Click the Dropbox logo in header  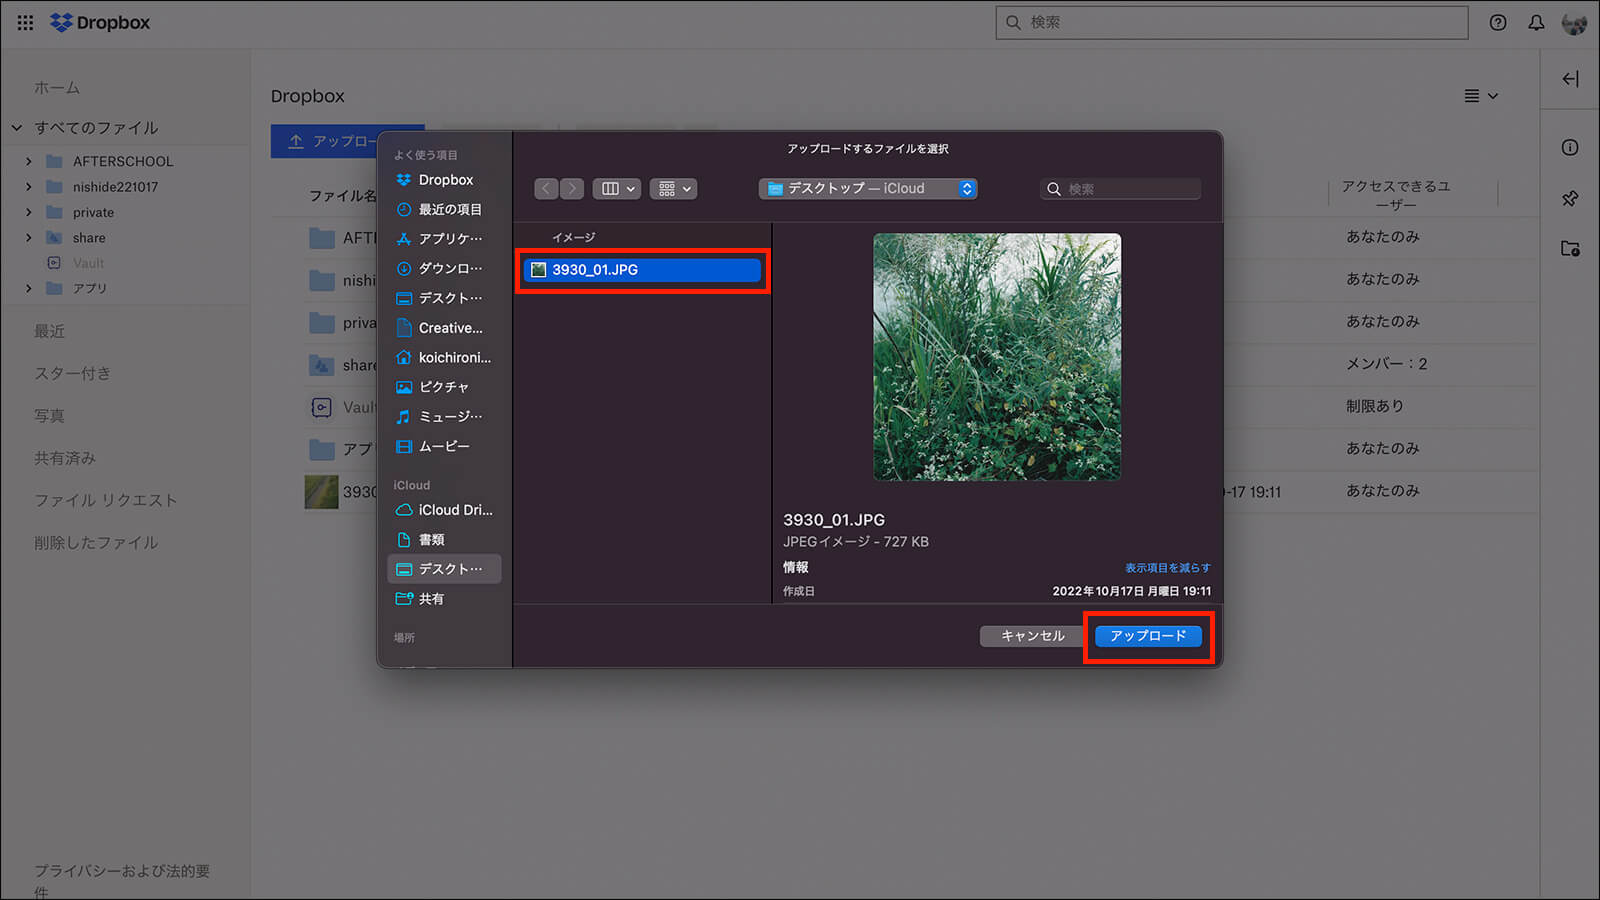(100, 22)
